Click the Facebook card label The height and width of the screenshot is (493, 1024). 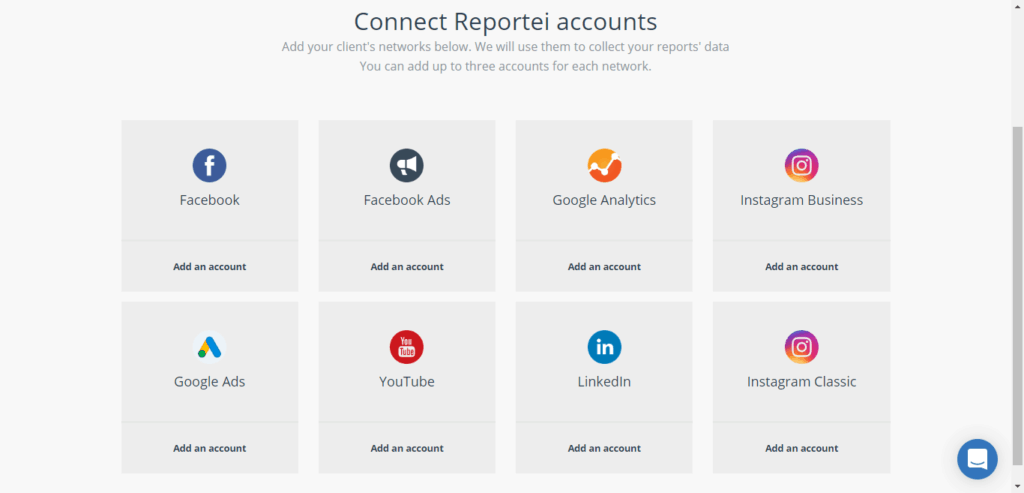pyautogui.click(x=210, y=200)
